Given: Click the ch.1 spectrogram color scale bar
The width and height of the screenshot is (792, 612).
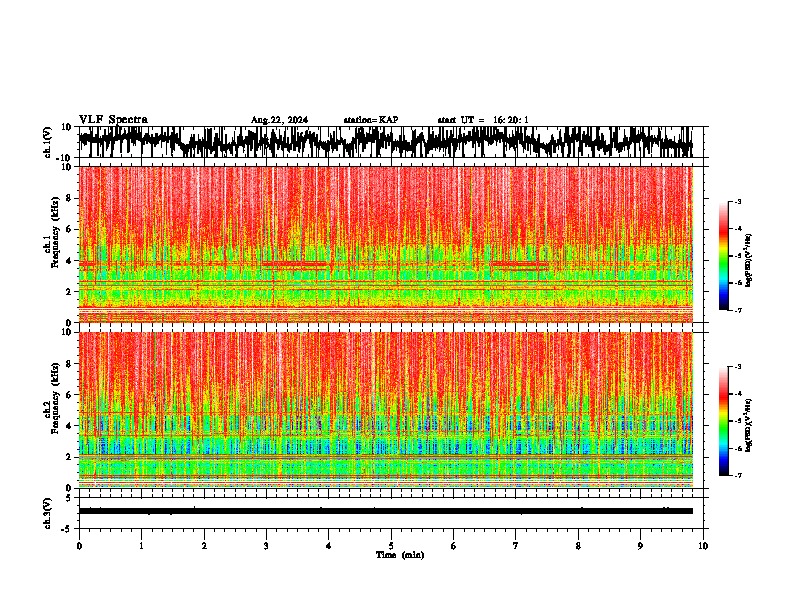Looking at the screenshot, I should [x=723, y=256].
